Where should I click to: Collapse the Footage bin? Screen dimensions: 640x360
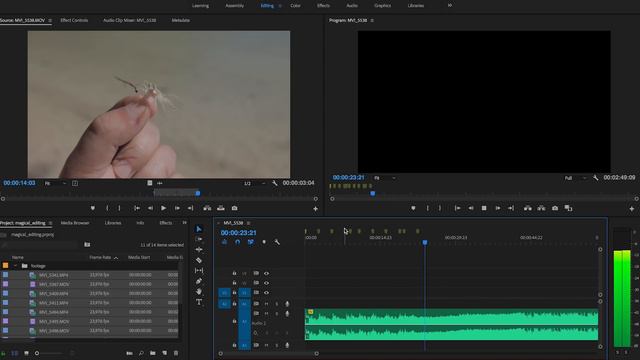pyautogui.click(x=15, y=266)
